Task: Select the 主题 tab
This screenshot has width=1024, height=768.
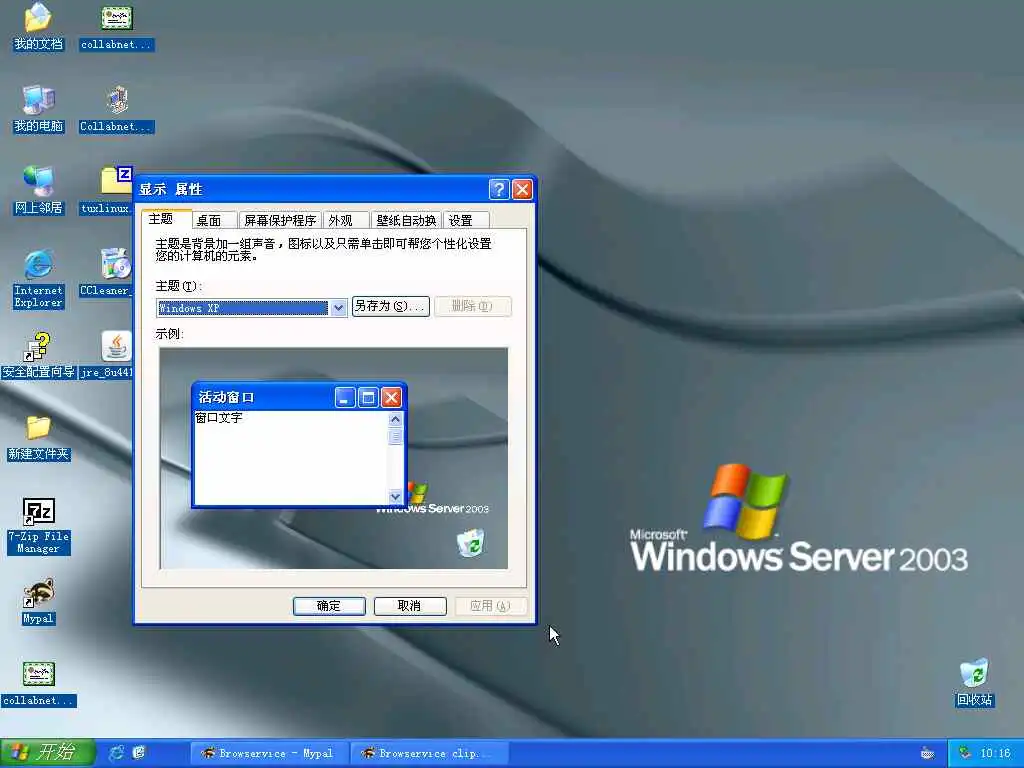Action: pos(166,219)
